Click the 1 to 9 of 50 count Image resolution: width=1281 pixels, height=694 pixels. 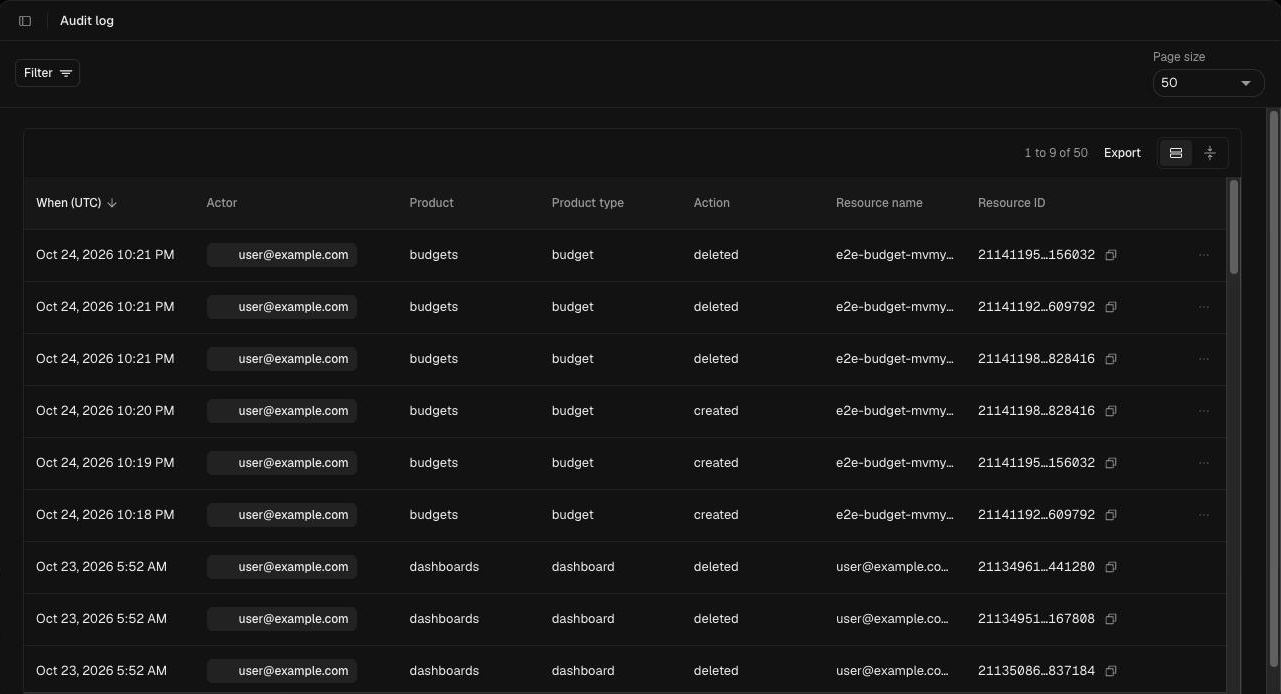tap(1056, 153)
